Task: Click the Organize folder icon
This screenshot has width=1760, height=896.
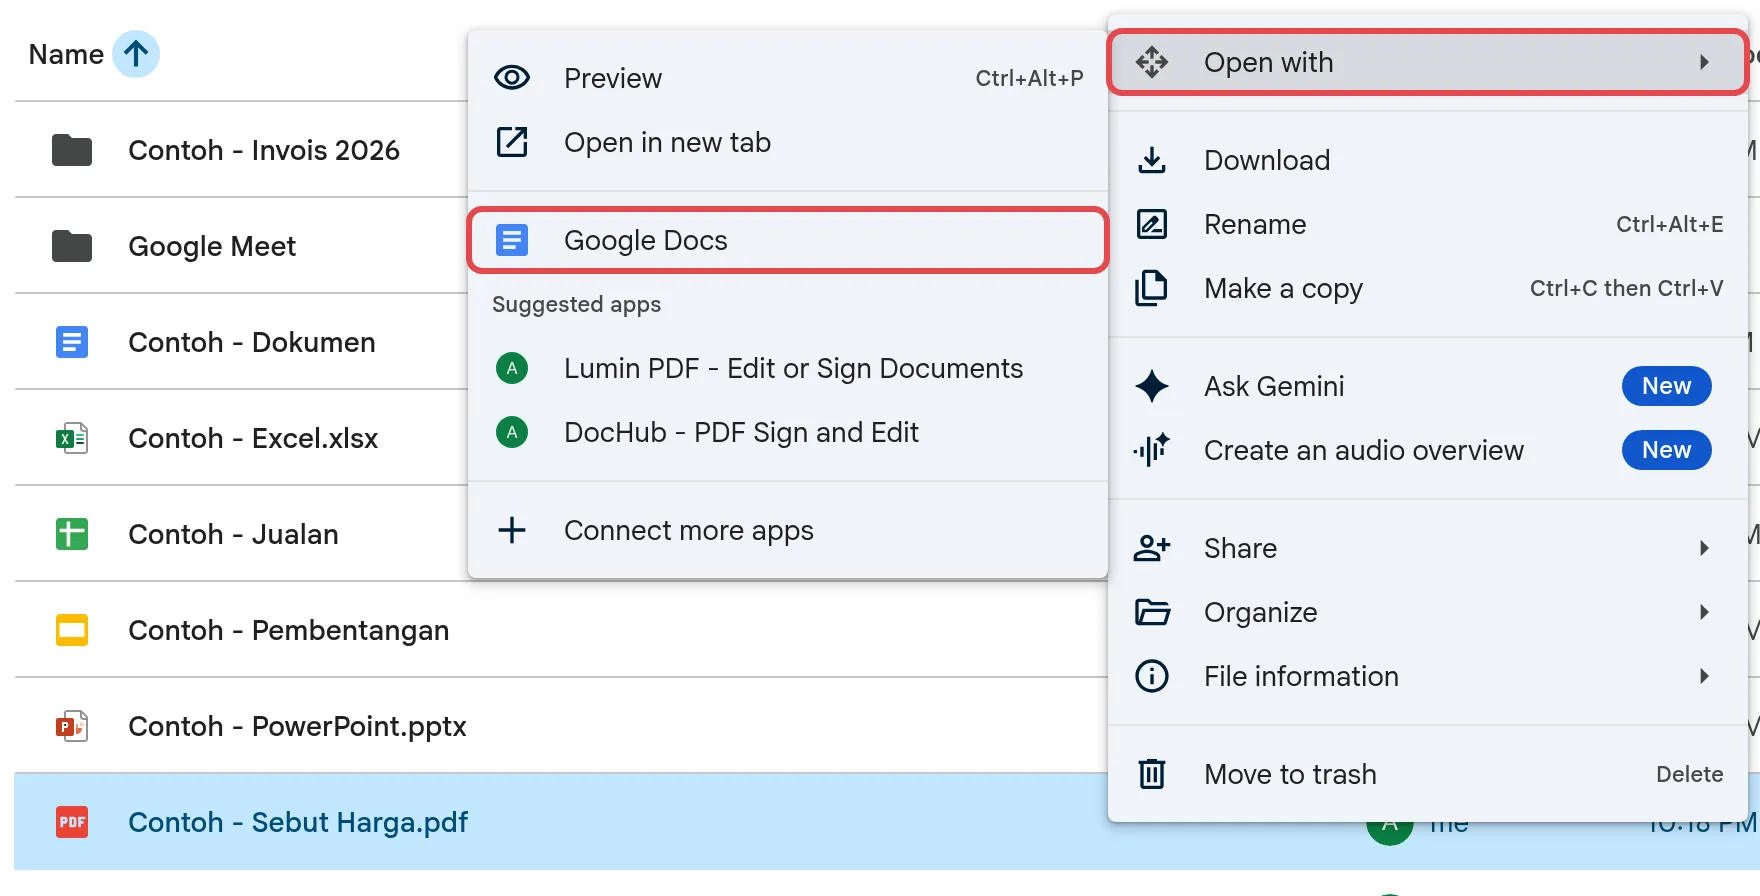Action: pyautogui.click(x=1152, y=612)
